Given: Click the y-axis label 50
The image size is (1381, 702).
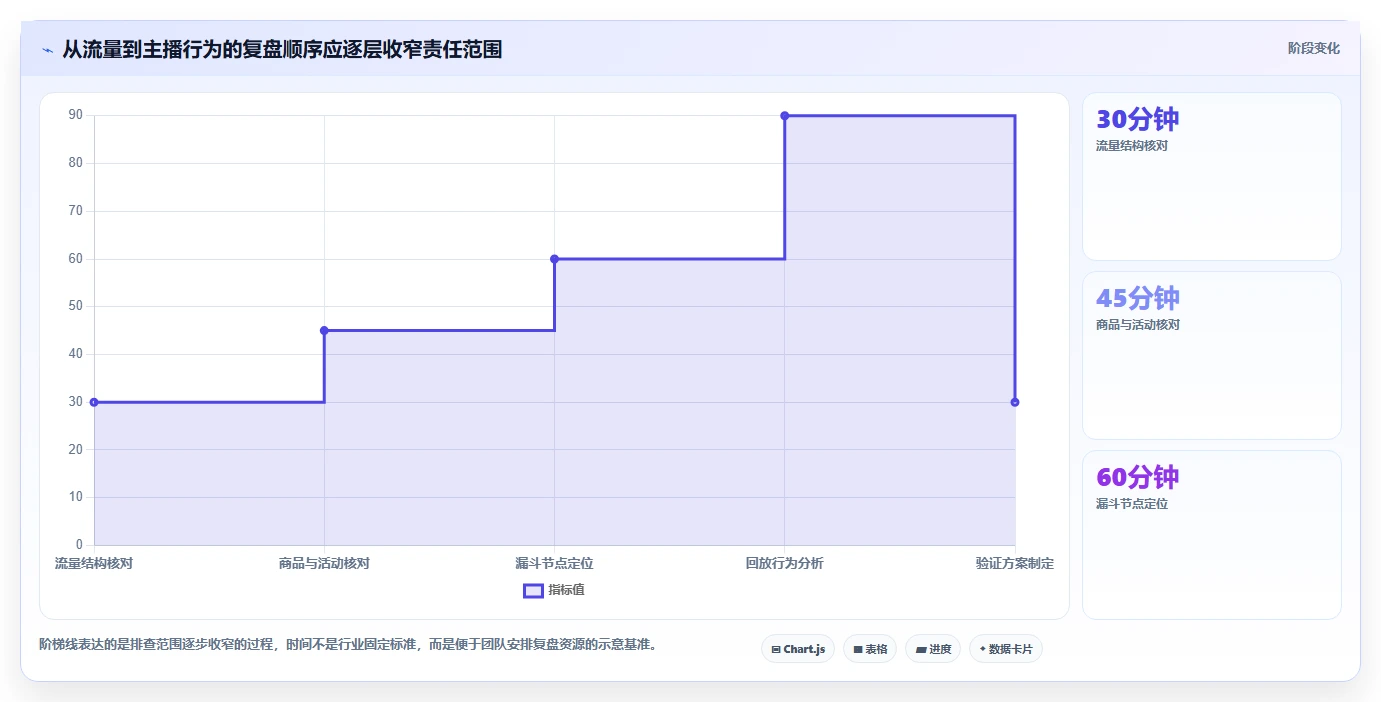Looking at the screenshot, I should pyautogui.click(x=75, y=306).
